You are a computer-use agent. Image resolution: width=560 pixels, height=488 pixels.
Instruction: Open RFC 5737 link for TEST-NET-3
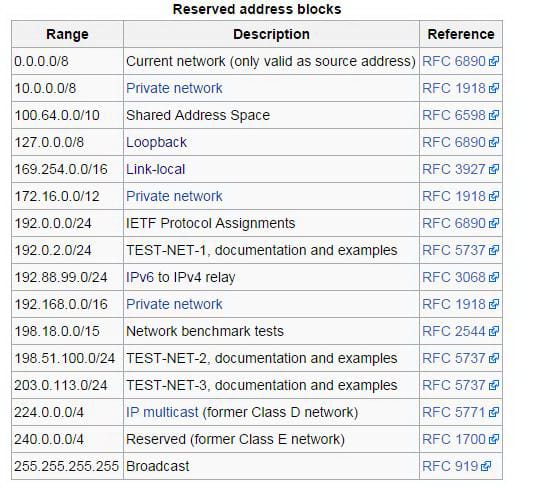click(x=454, y=385)
